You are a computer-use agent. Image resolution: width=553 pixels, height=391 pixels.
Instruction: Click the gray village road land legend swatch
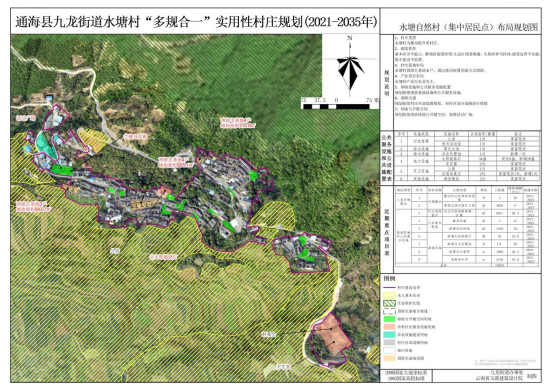coord(389,342)
